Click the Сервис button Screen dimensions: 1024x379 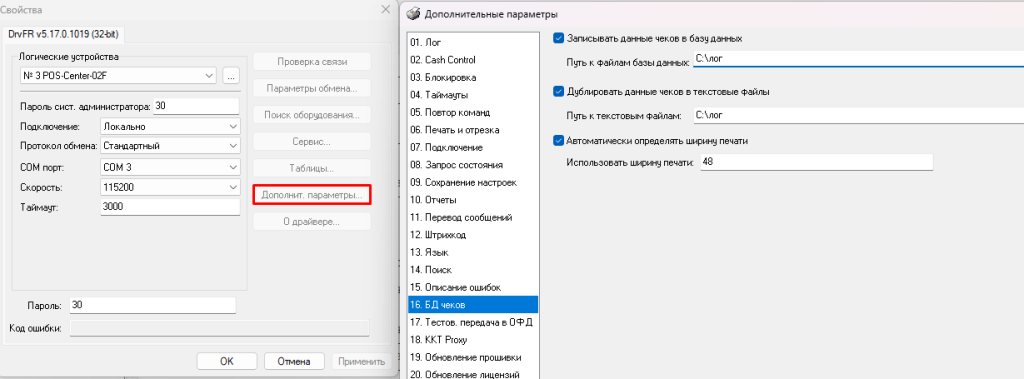point(312,142)
